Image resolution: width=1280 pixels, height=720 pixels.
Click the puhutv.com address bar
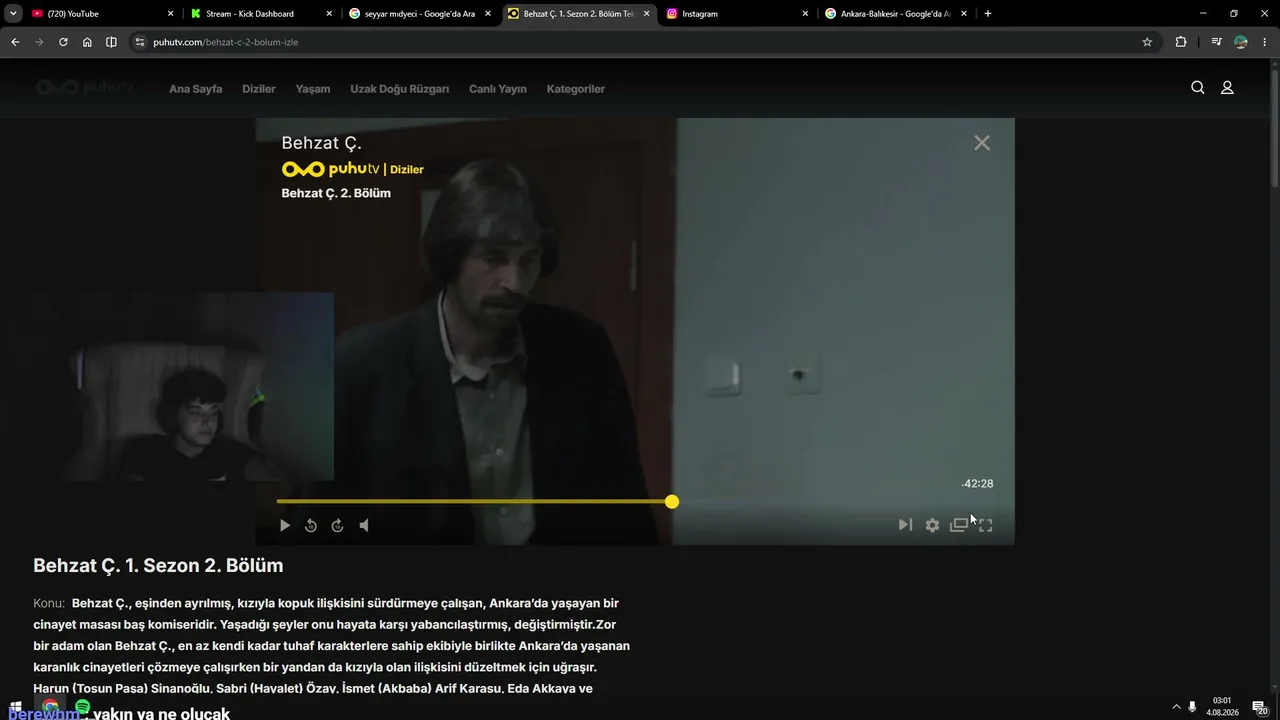click(640, 42)
